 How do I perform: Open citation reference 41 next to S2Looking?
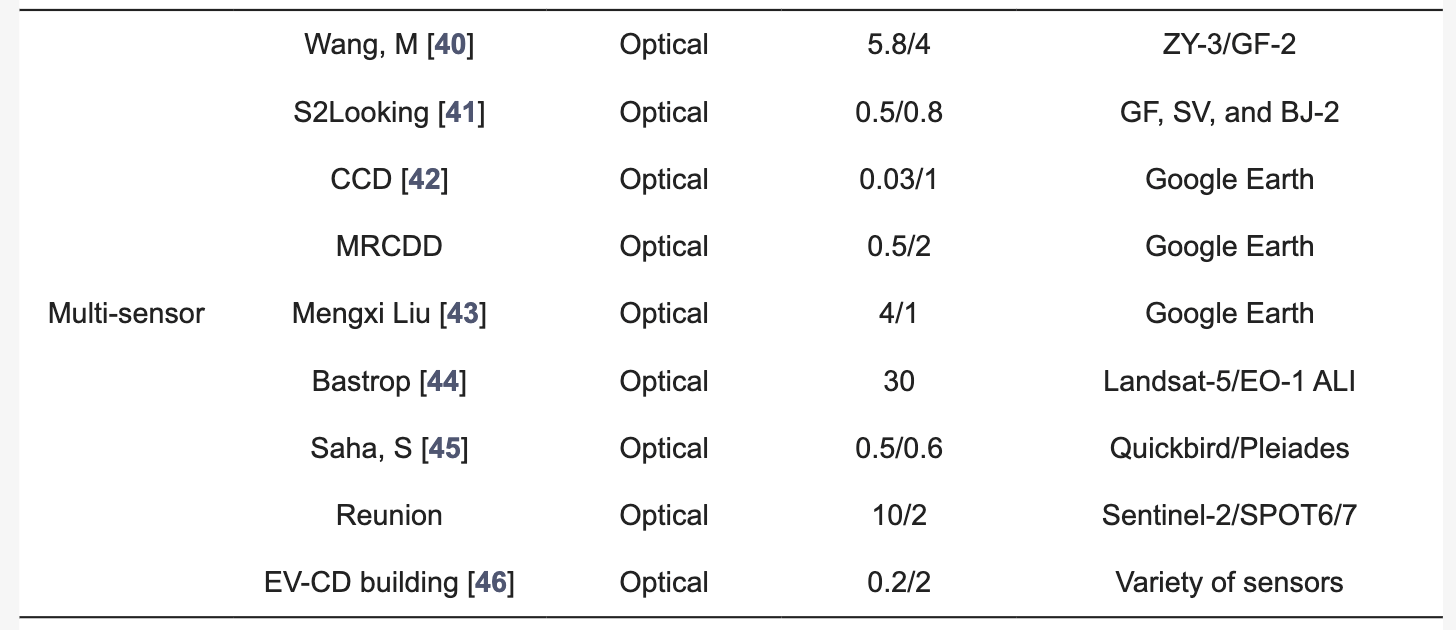point(461,112)
